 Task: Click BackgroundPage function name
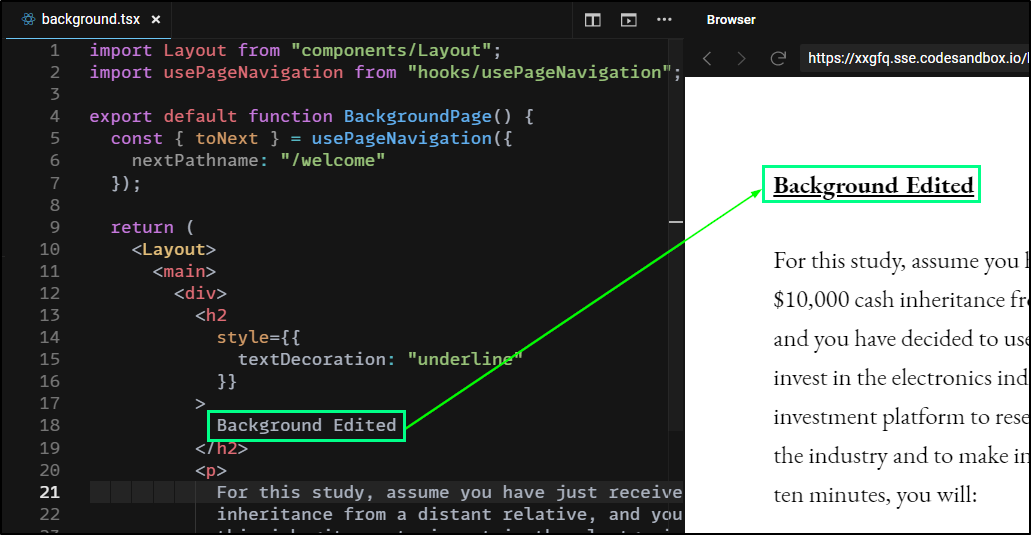point(418,116)
